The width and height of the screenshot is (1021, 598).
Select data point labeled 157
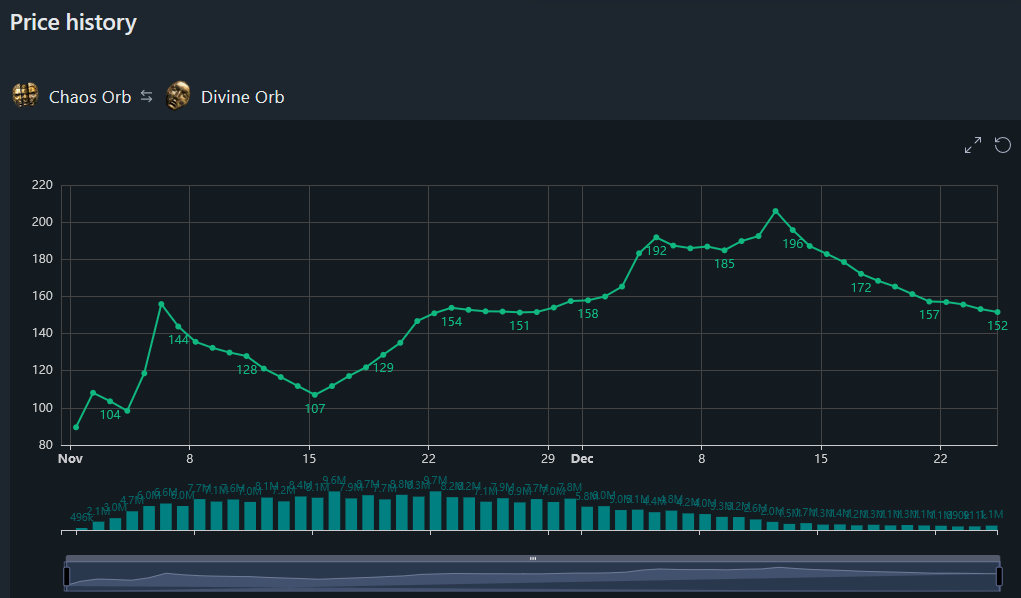coord(929,302)
